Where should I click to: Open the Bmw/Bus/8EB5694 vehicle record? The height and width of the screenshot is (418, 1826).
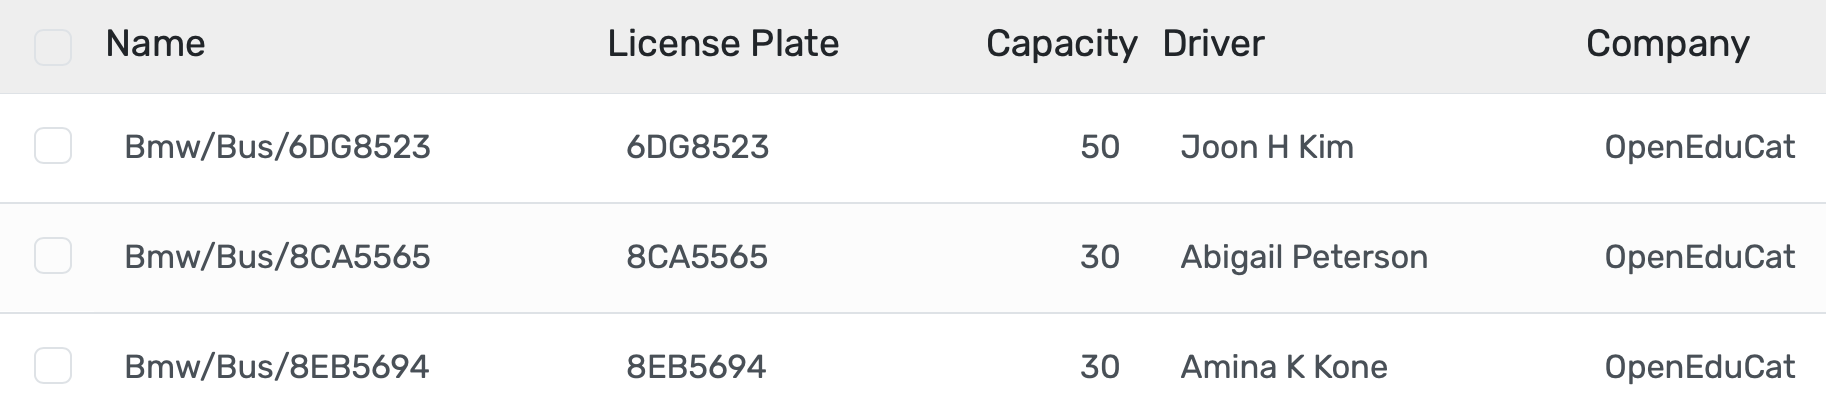point(276,368)
